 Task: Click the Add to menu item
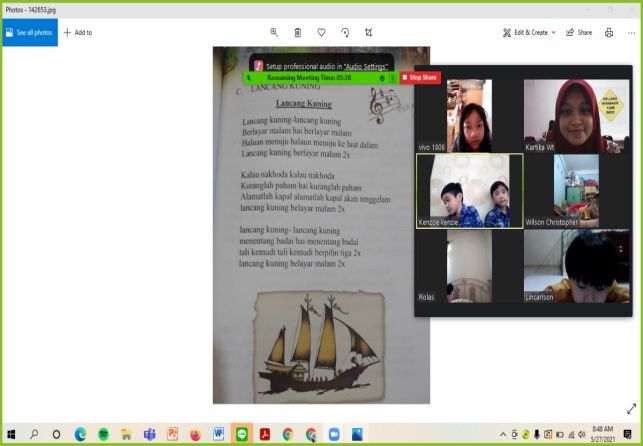tap(78, 32)
